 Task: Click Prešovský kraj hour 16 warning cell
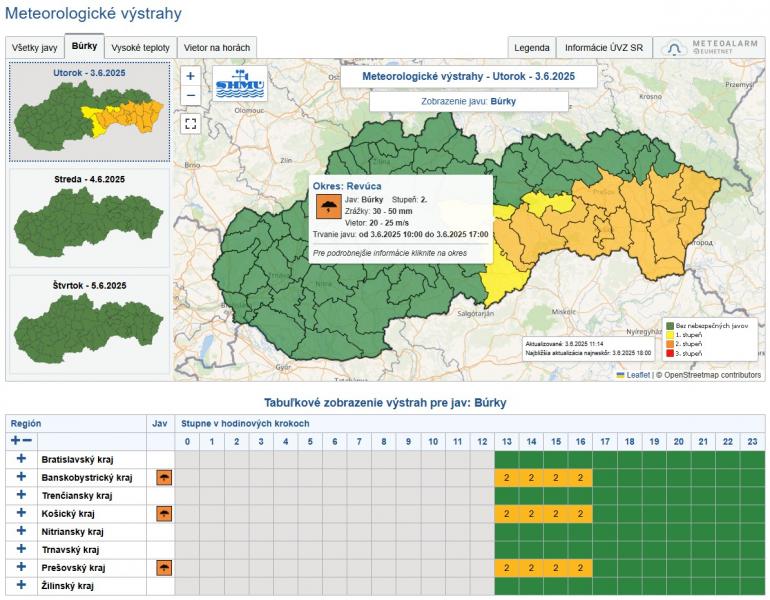click(580, 568)
